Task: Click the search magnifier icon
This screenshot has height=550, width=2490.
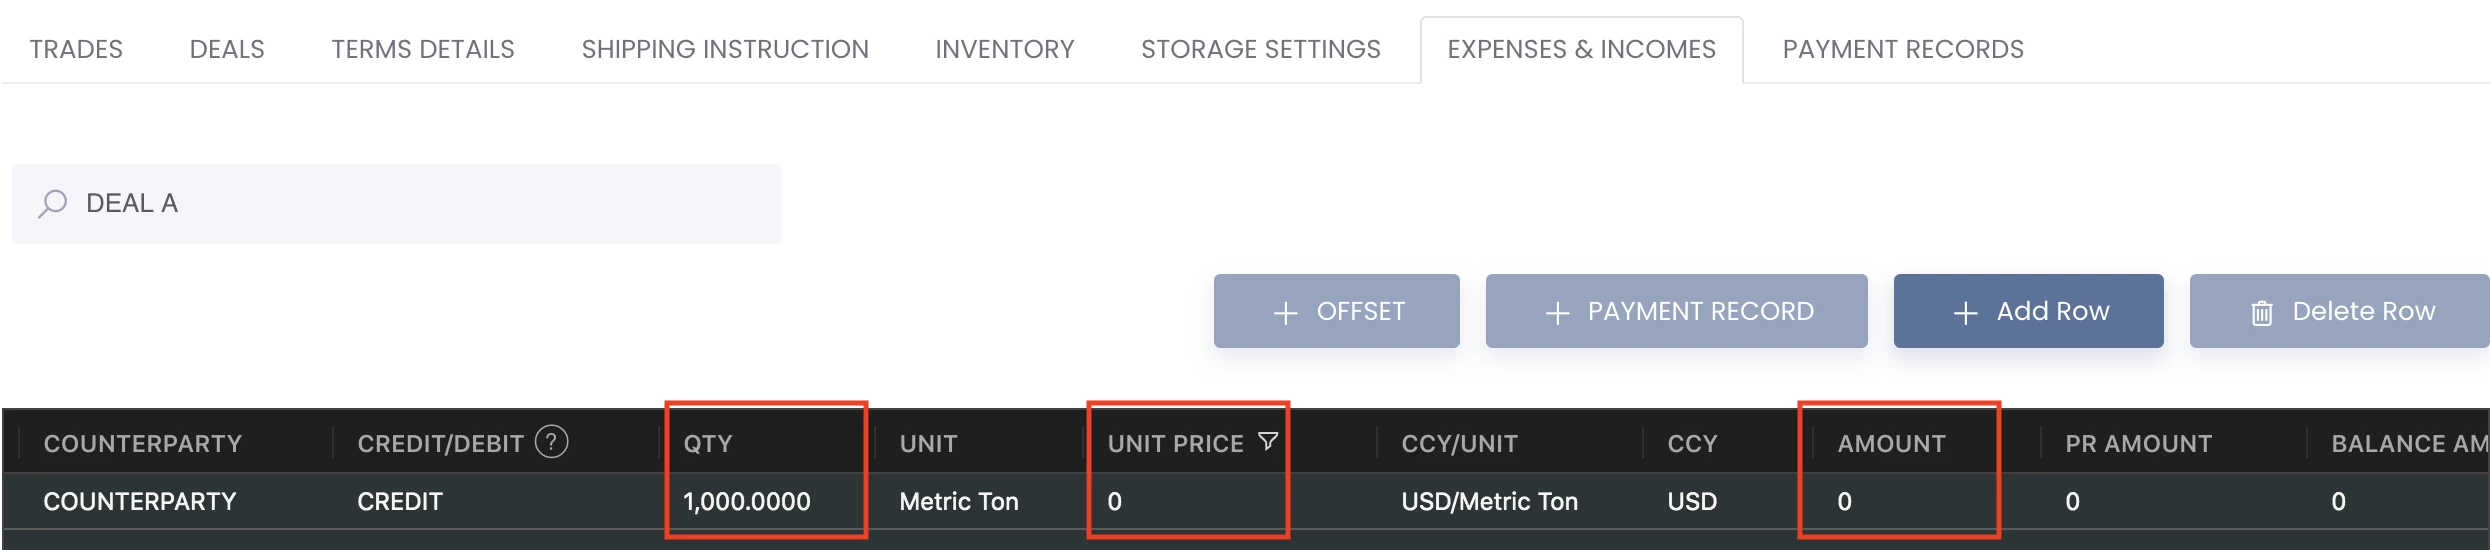Action: 53,204
